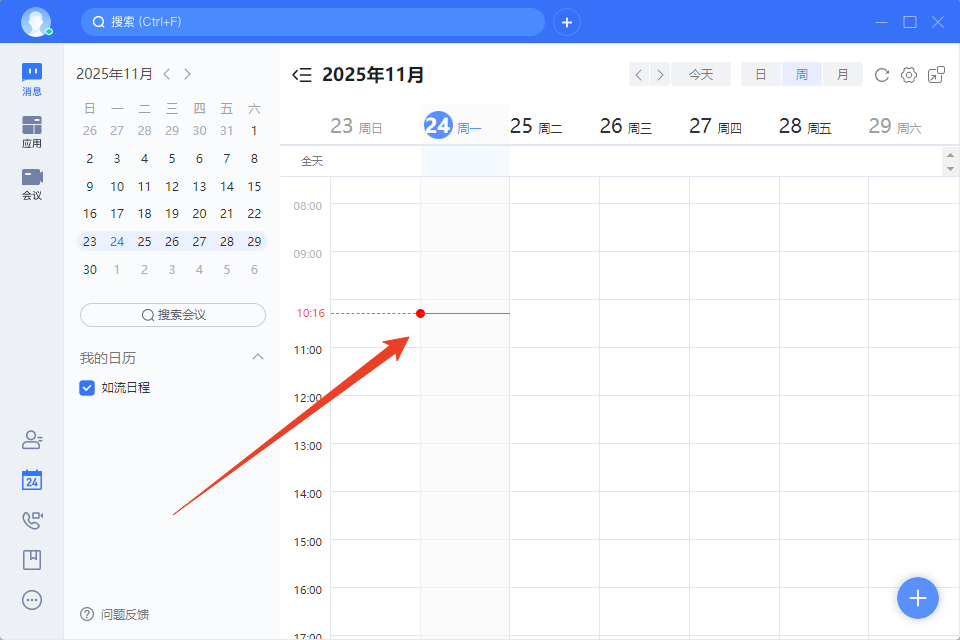The width and height of the screenshot is (960, 640).
Task: Click the more options circle icon
Action: 31,600
